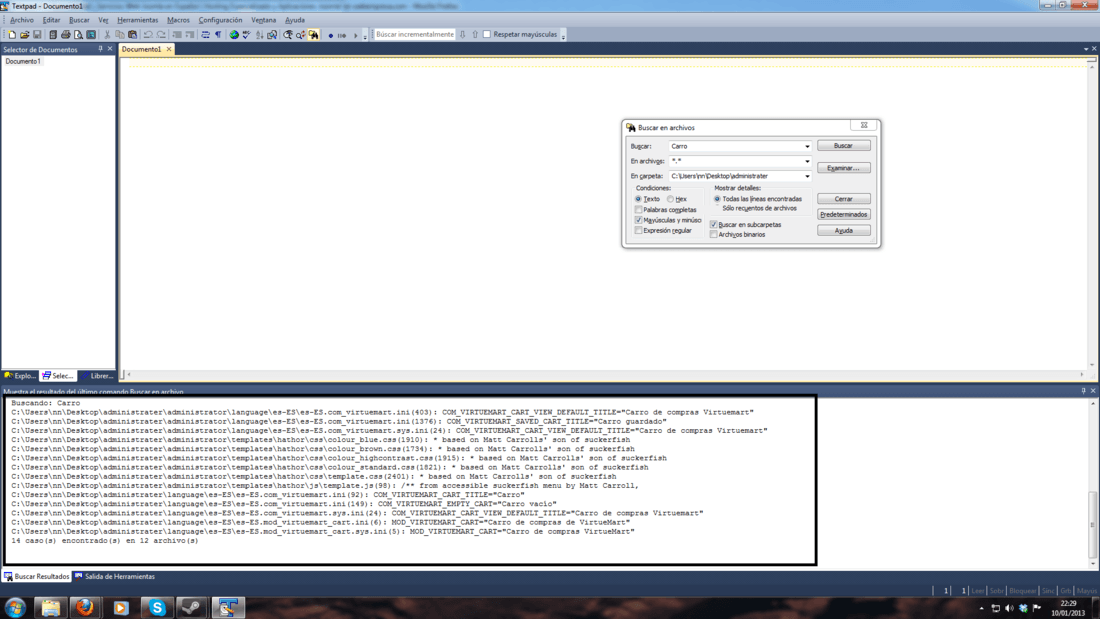Open the Archivo menu
This screenshot has width=1100, height=619.
[x=22, y=20]
